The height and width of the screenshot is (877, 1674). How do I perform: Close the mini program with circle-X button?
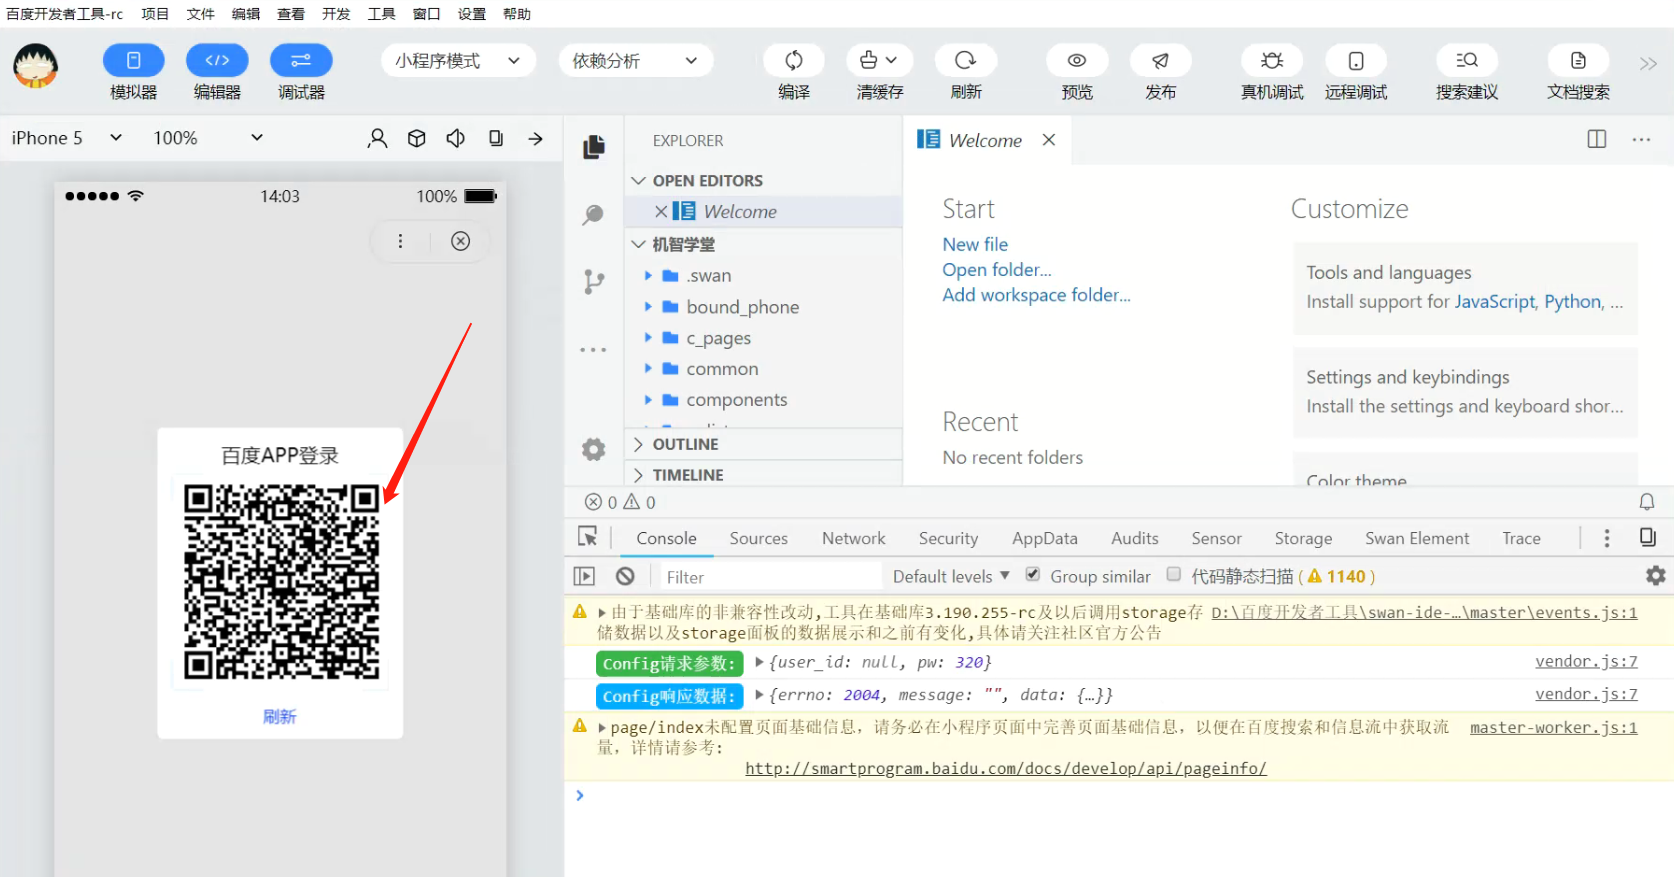pos(460,241)
